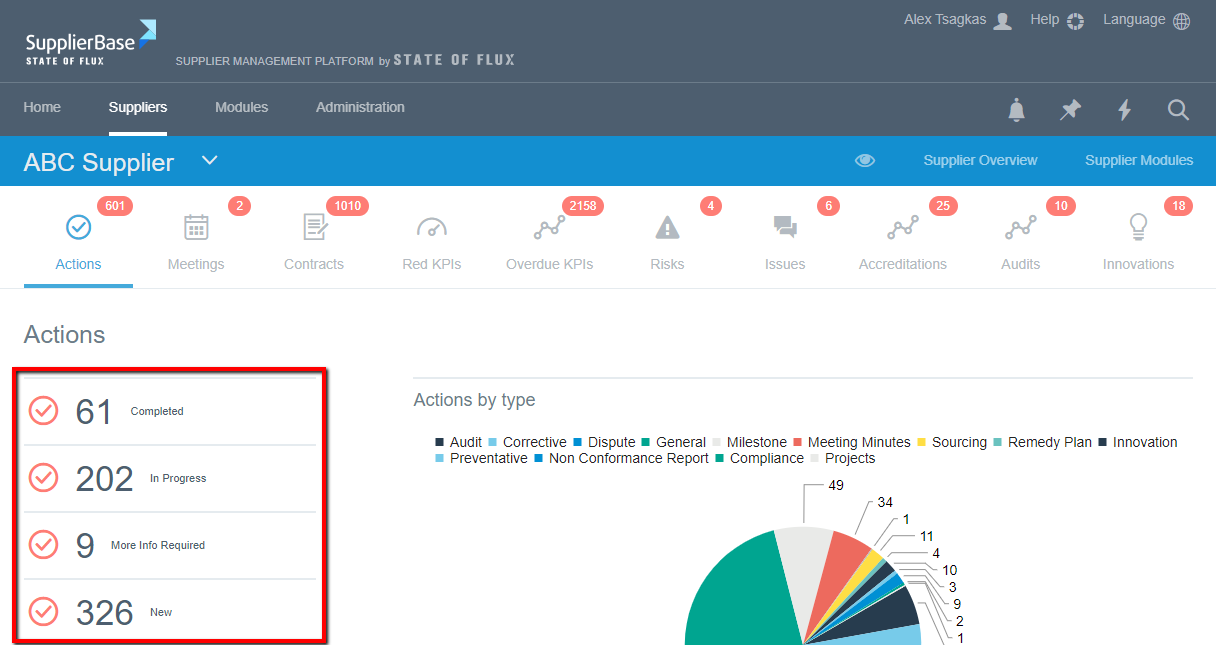
Task: Expand the ABC Supplier dropdown chevron
Action: click(209, 160)
